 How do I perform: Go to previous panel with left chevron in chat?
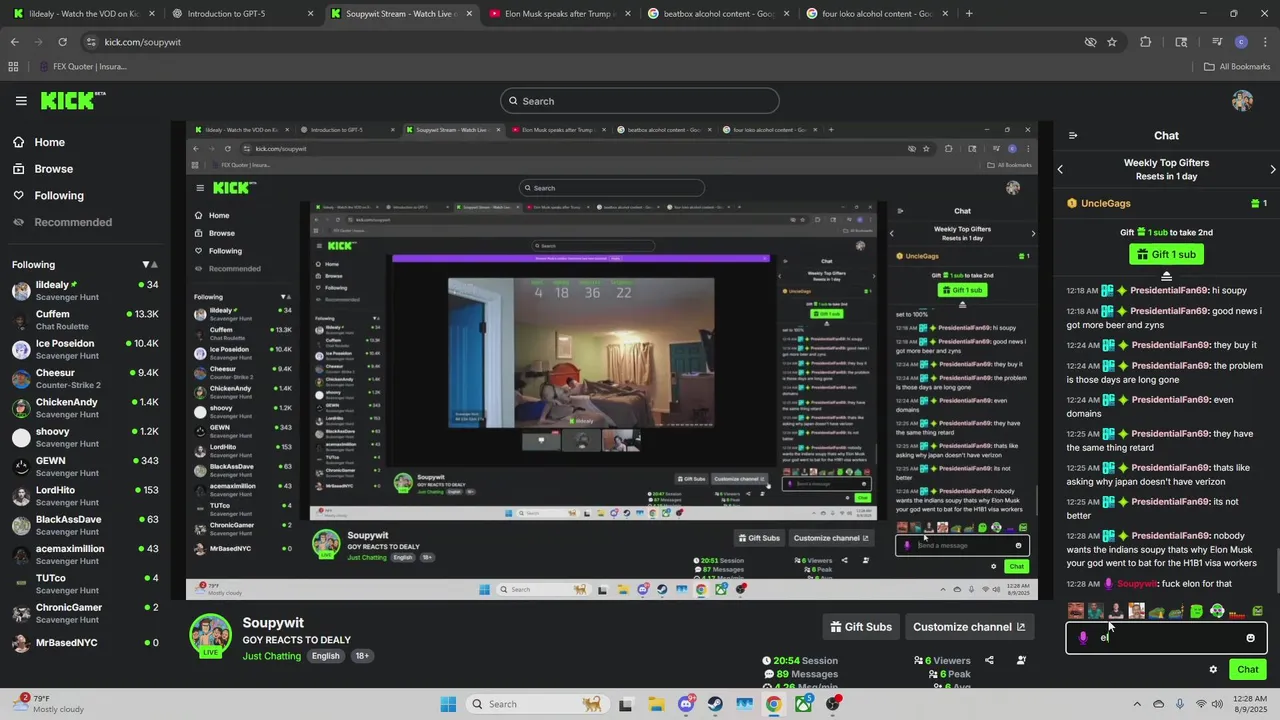click(1060, 169)
